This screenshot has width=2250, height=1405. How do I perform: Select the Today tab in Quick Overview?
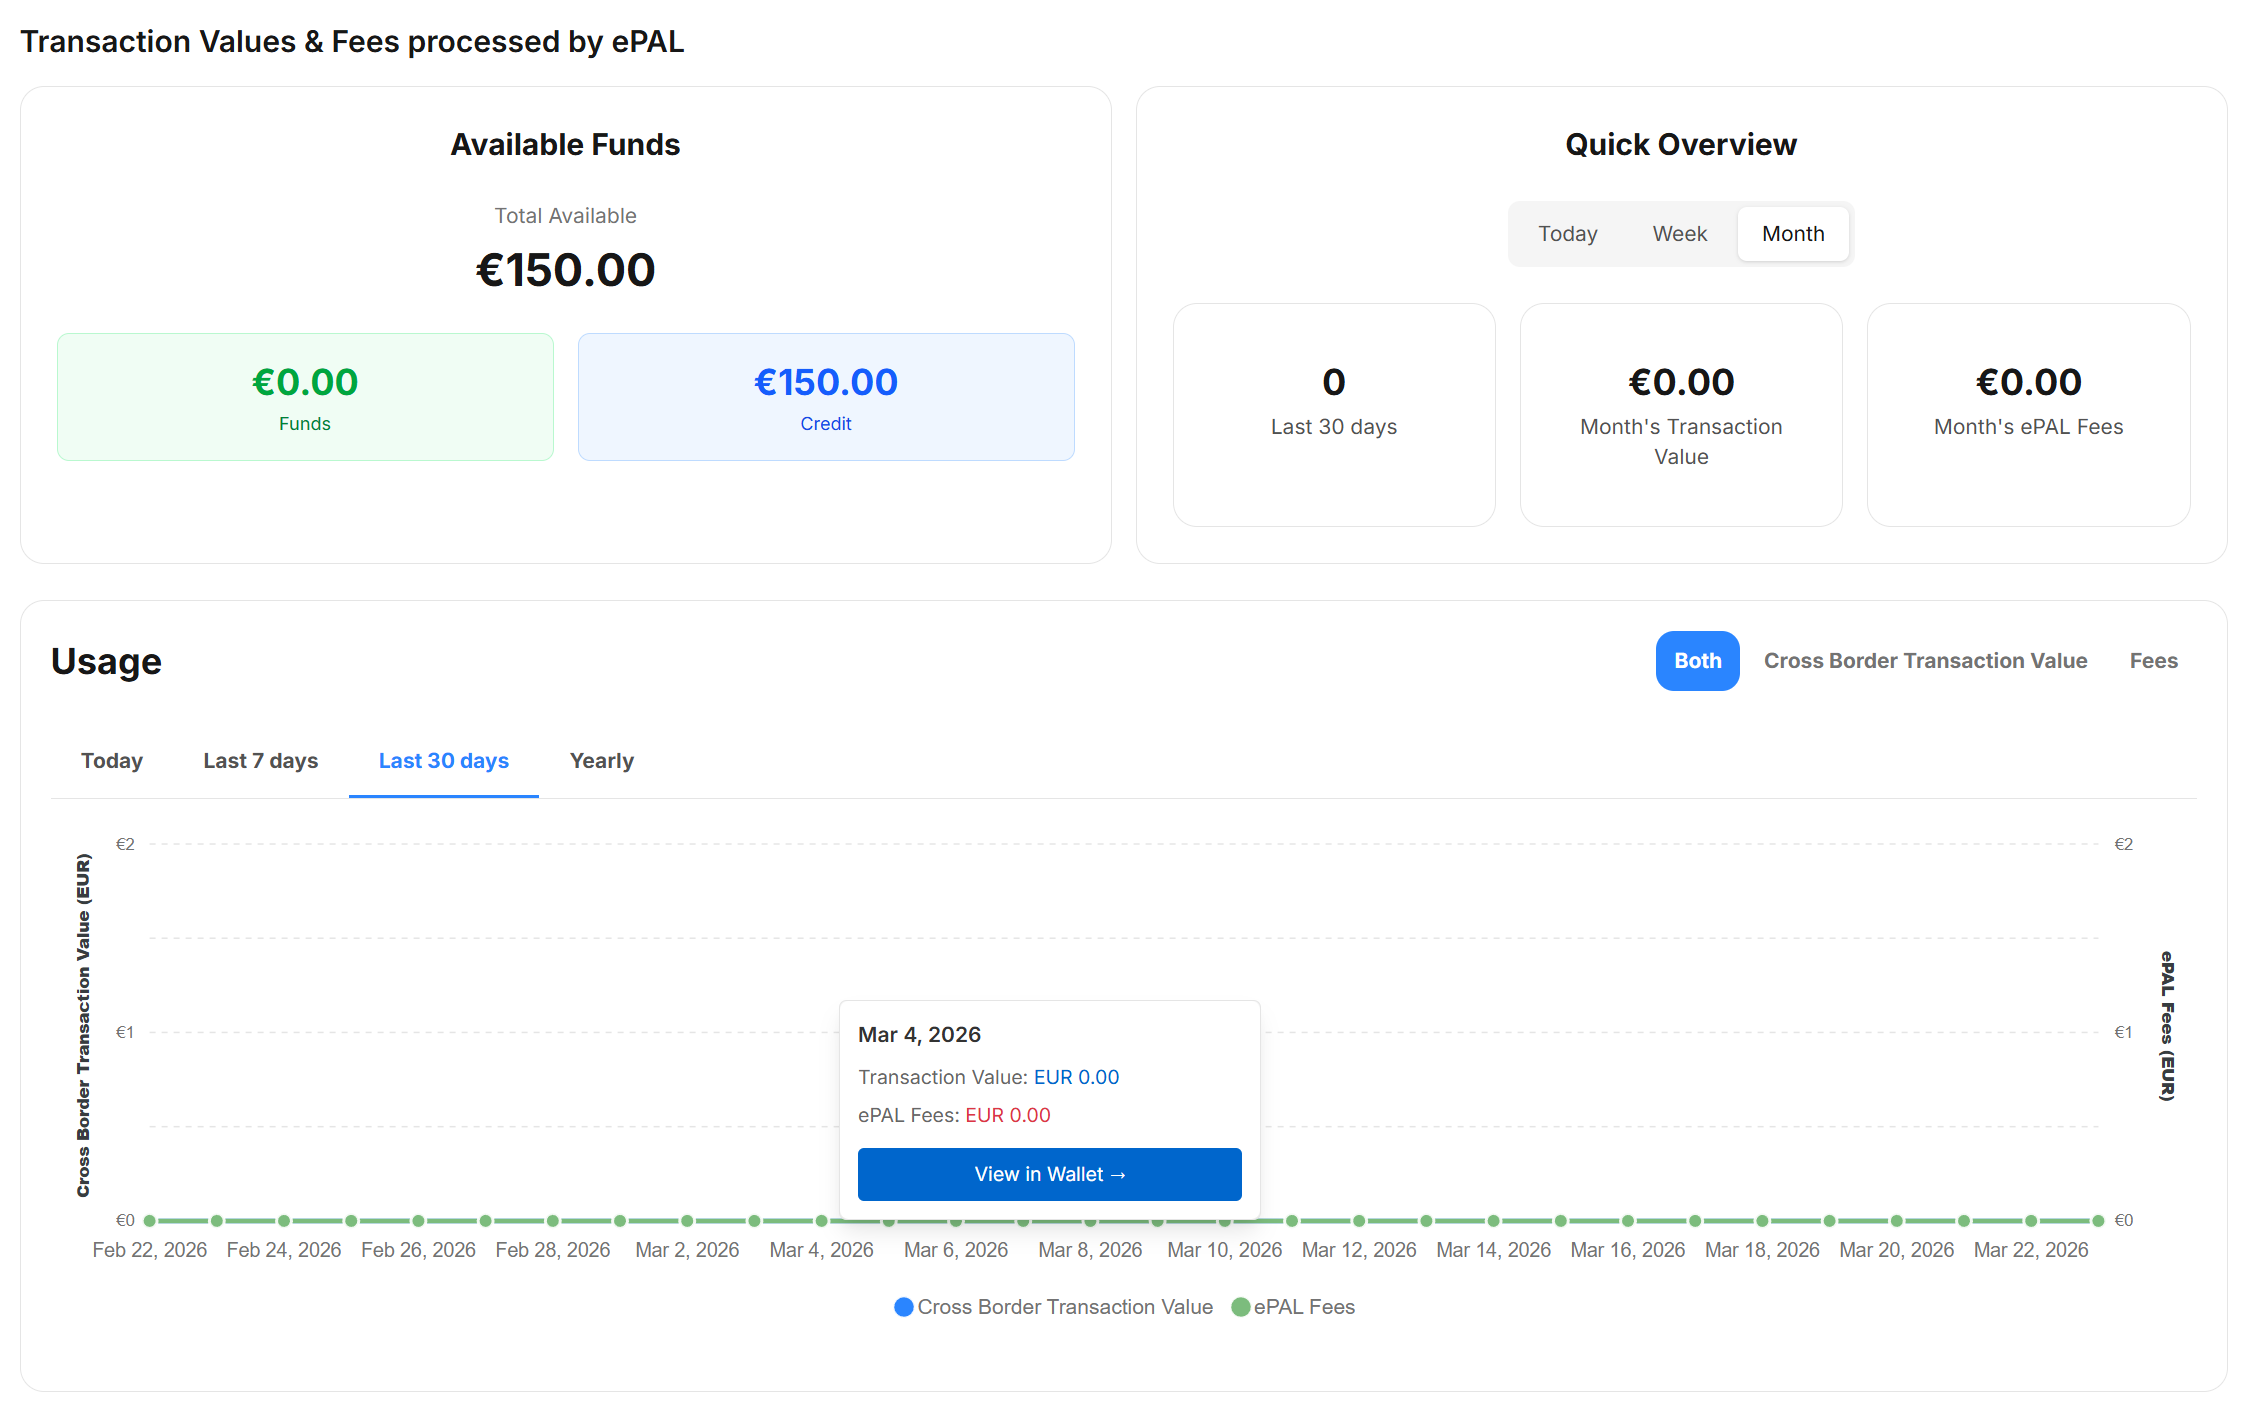tap(1567, 234)
